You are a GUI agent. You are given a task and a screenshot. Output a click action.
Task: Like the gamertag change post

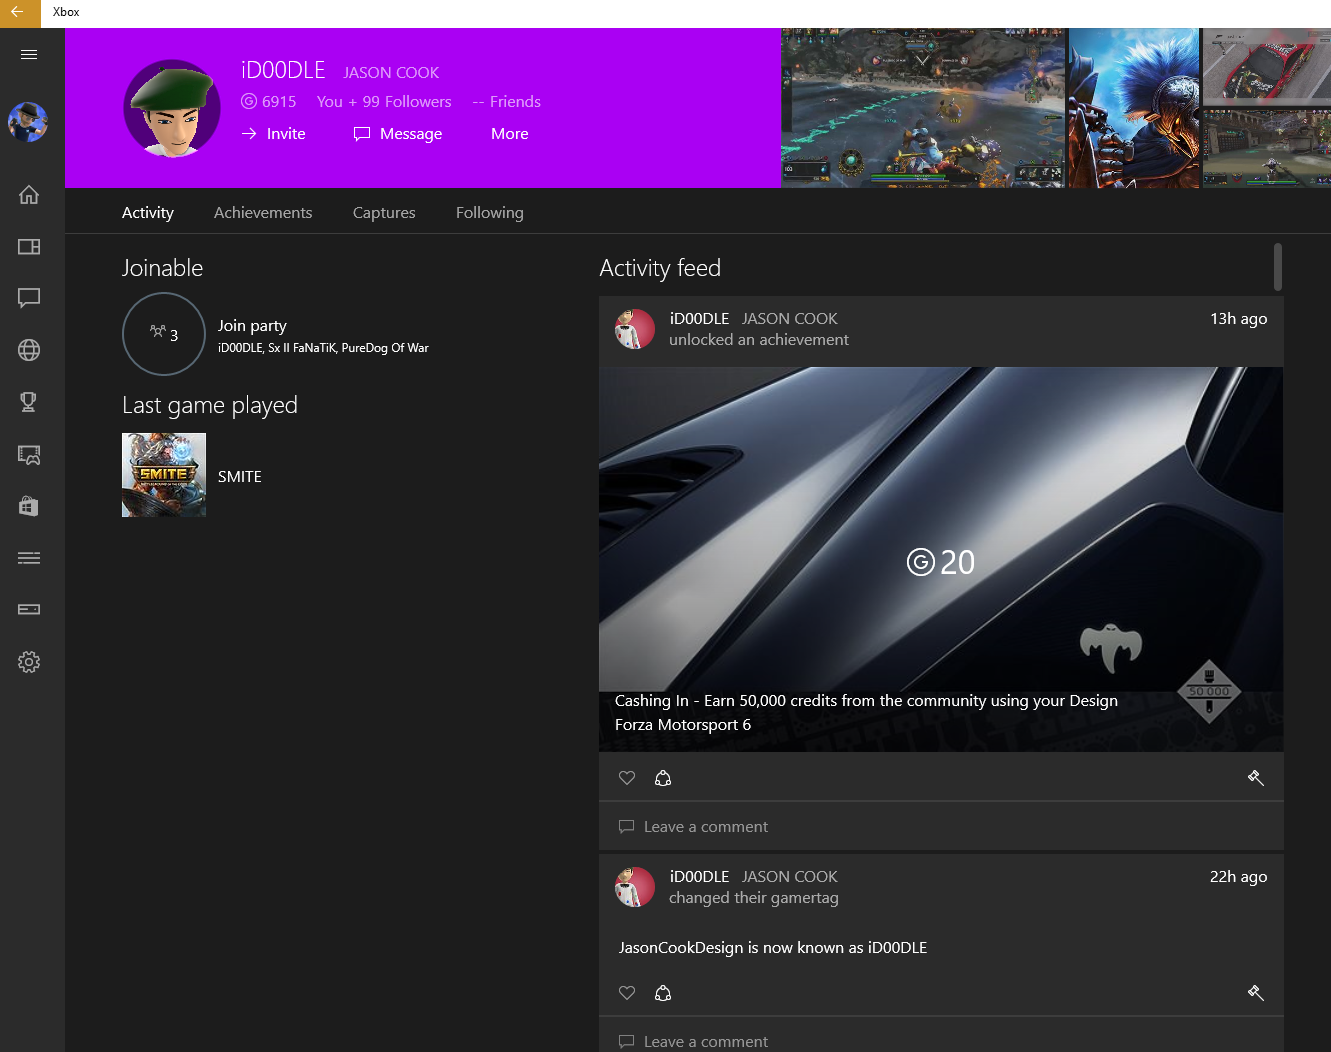click(627, 993)
